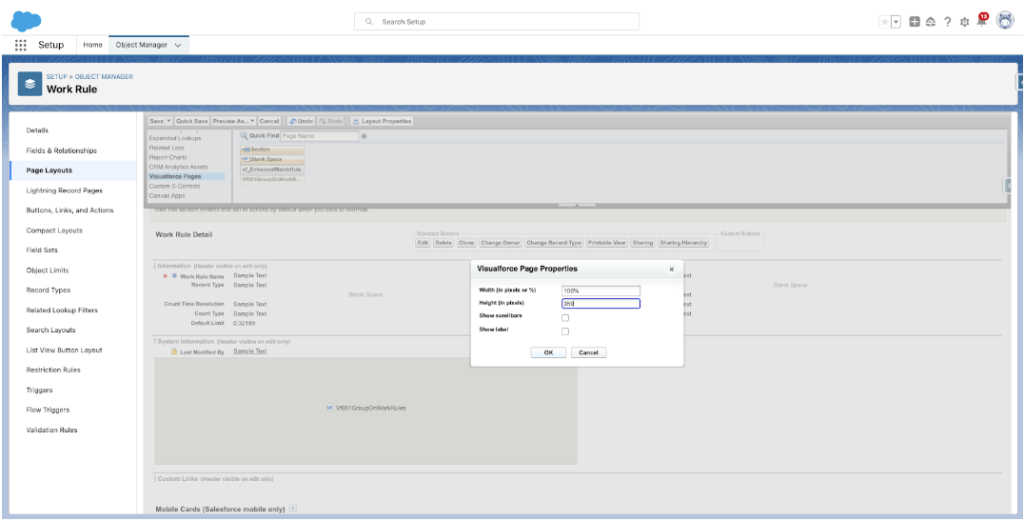Screen dimensions: 1024x521
Task: Open the notifications bell
Action: click(981, 20)
